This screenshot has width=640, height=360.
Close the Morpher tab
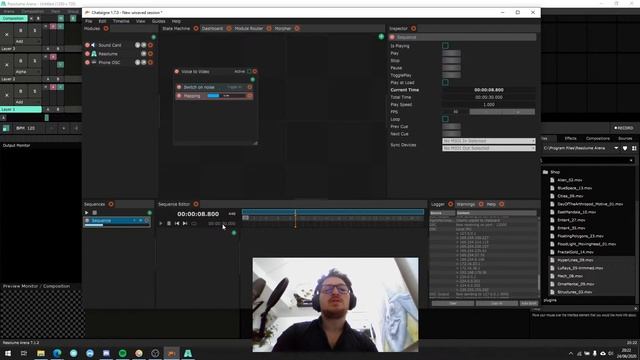[297, 29]
